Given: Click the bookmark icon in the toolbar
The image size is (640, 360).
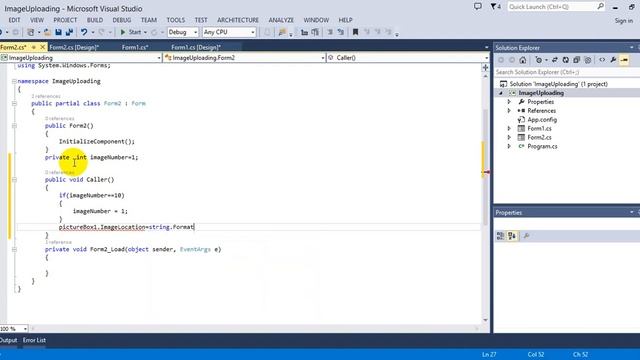Looking at the screenshot, I should tap(355, 32).
